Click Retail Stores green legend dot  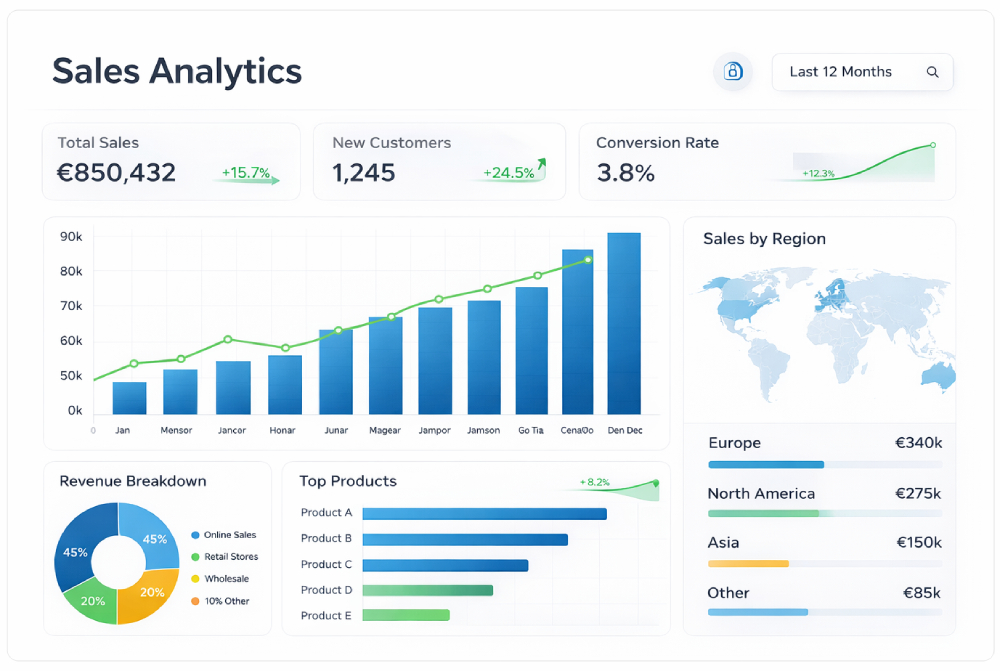pos(195,557)
